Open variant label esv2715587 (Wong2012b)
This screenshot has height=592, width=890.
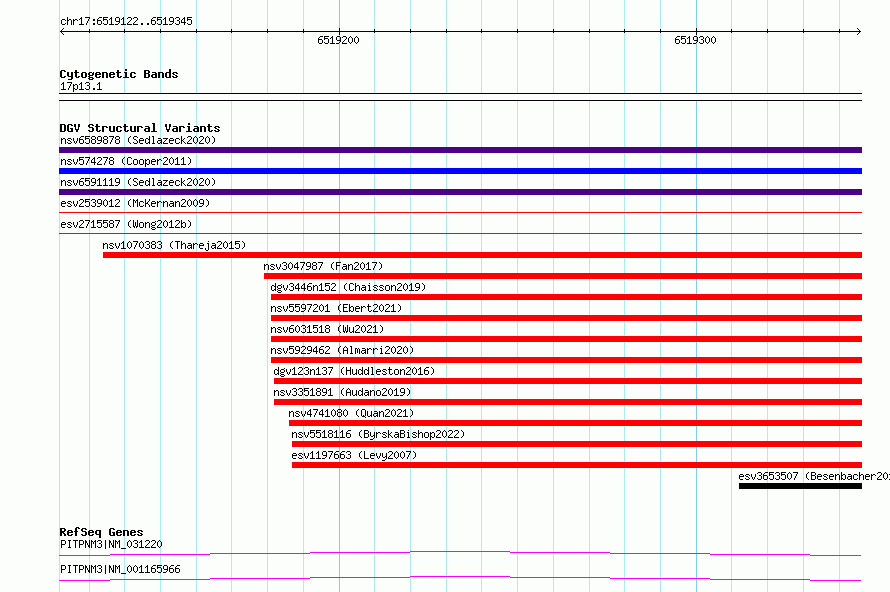point(126,224)
